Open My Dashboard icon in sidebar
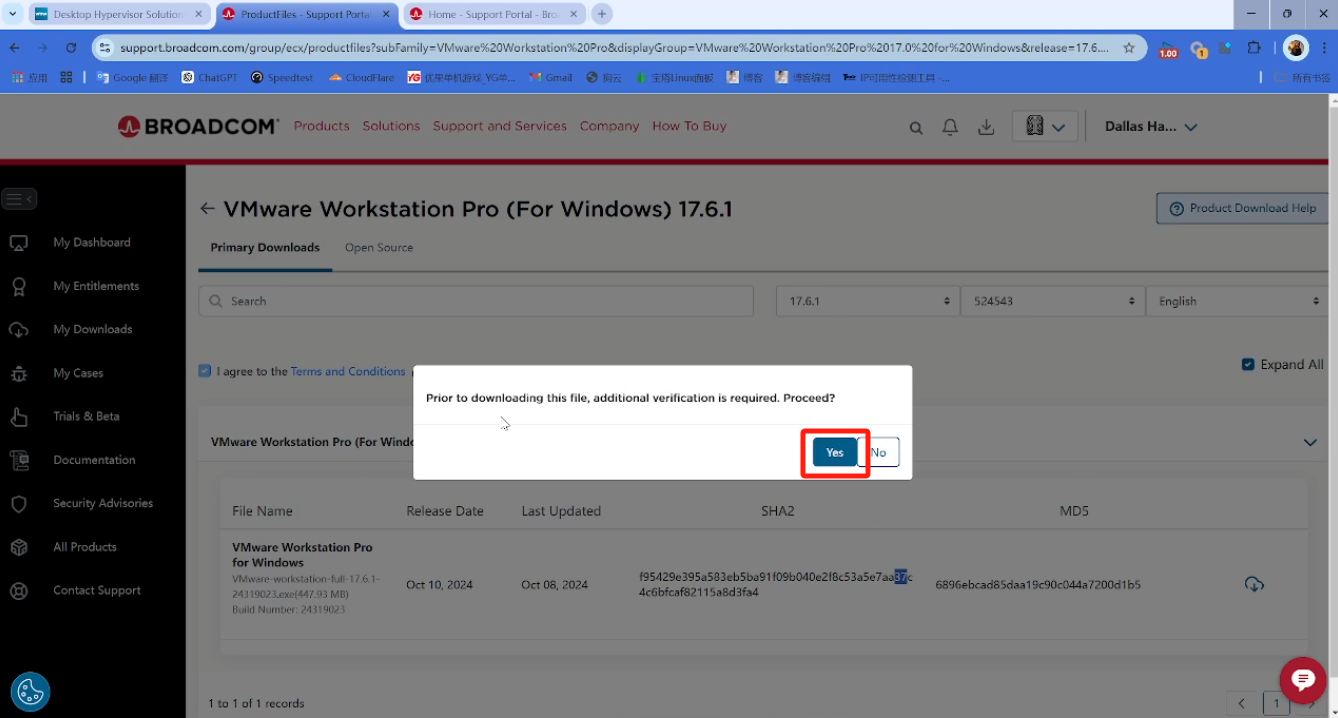The image size is (1338, 718). tap(18, 243)
